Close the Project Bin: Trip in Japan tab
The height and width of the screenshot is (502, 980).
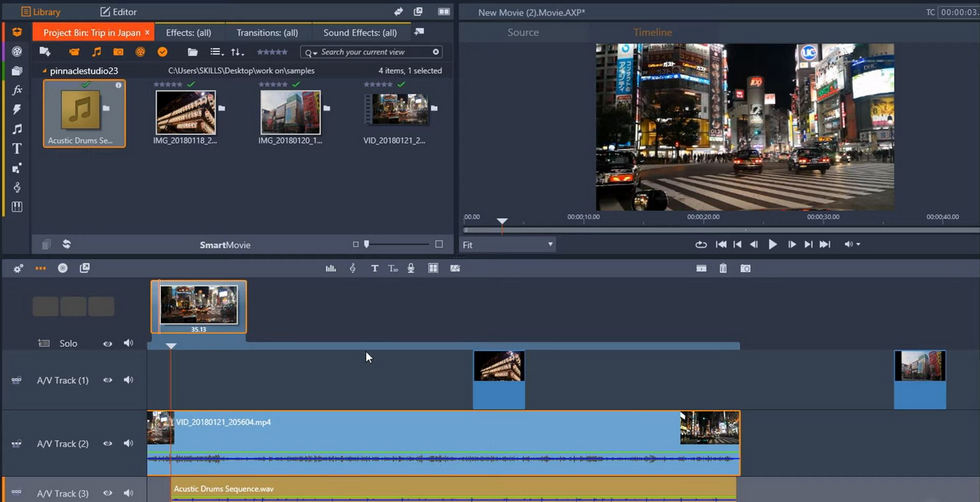point(148,33)
